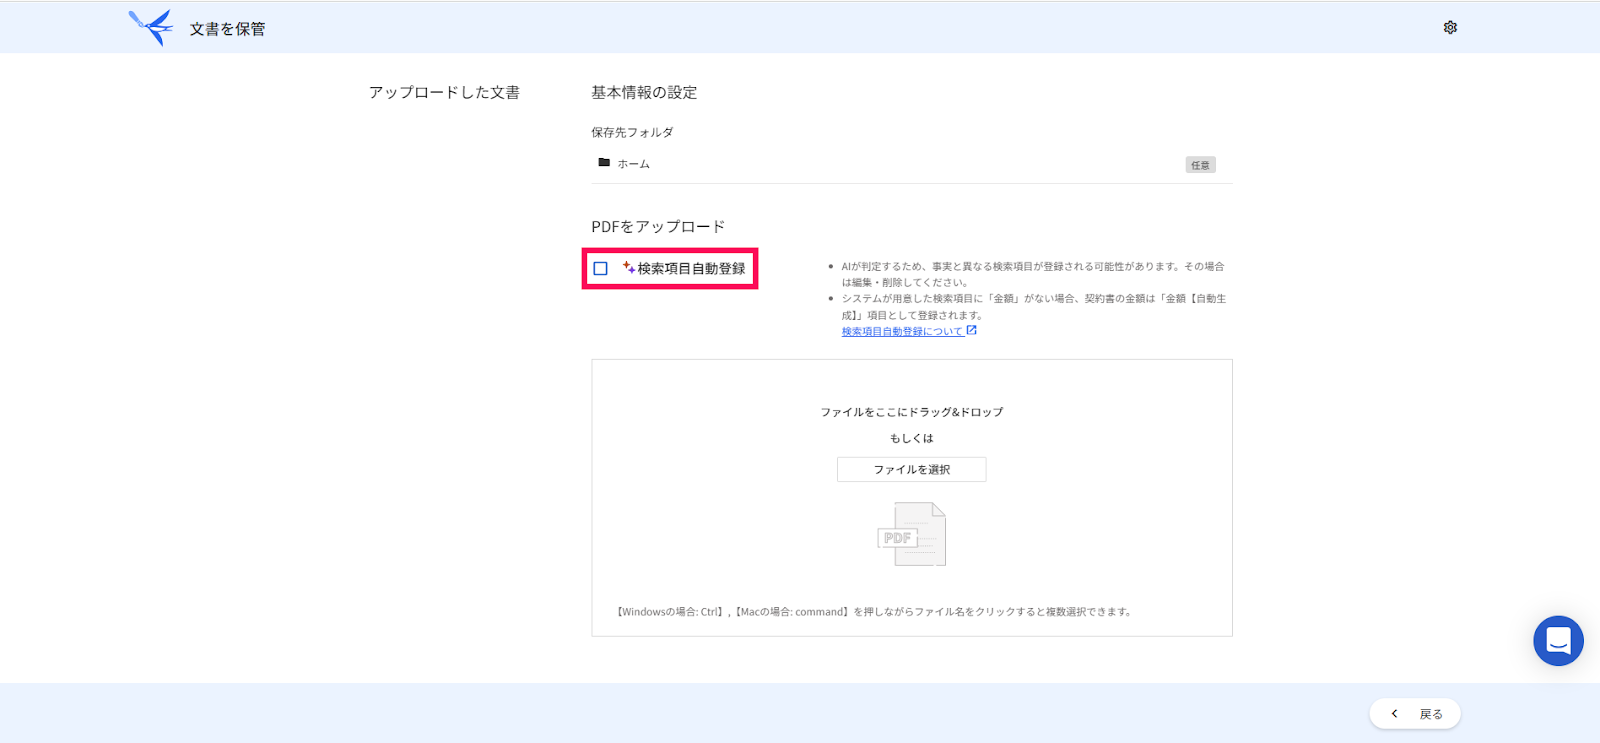Click the アップロードした文書 heading

(x=444, y=92)
